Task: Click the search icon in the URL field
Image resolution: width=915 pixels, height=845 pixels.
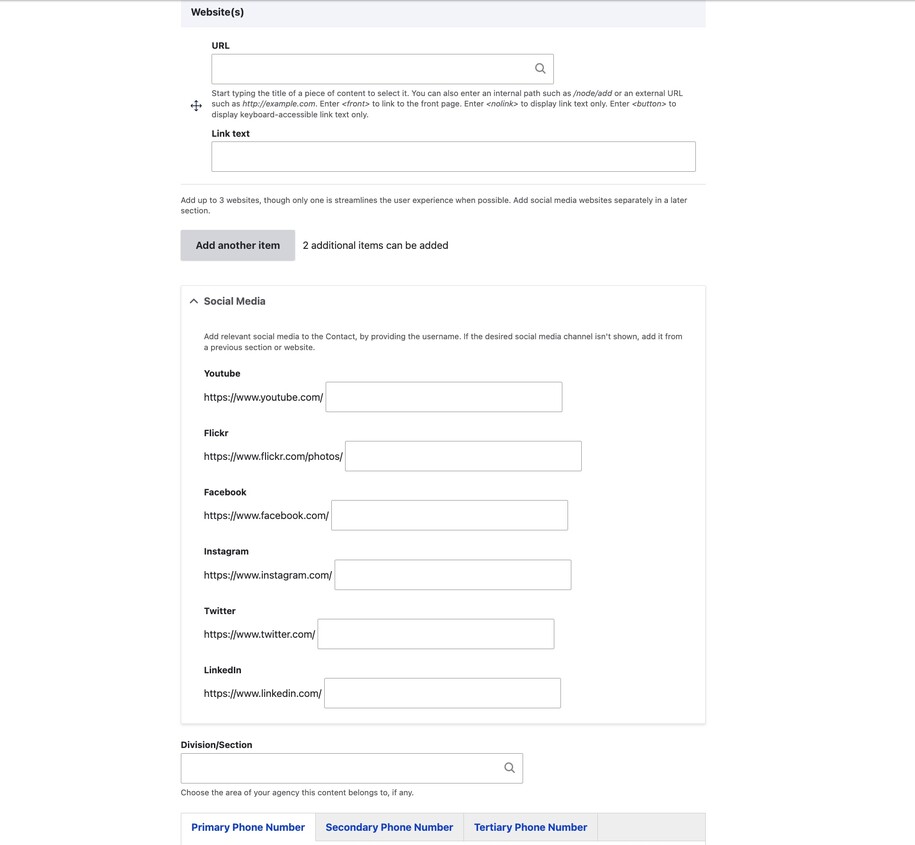Action: pyautogui.click(x=540, y=69)
